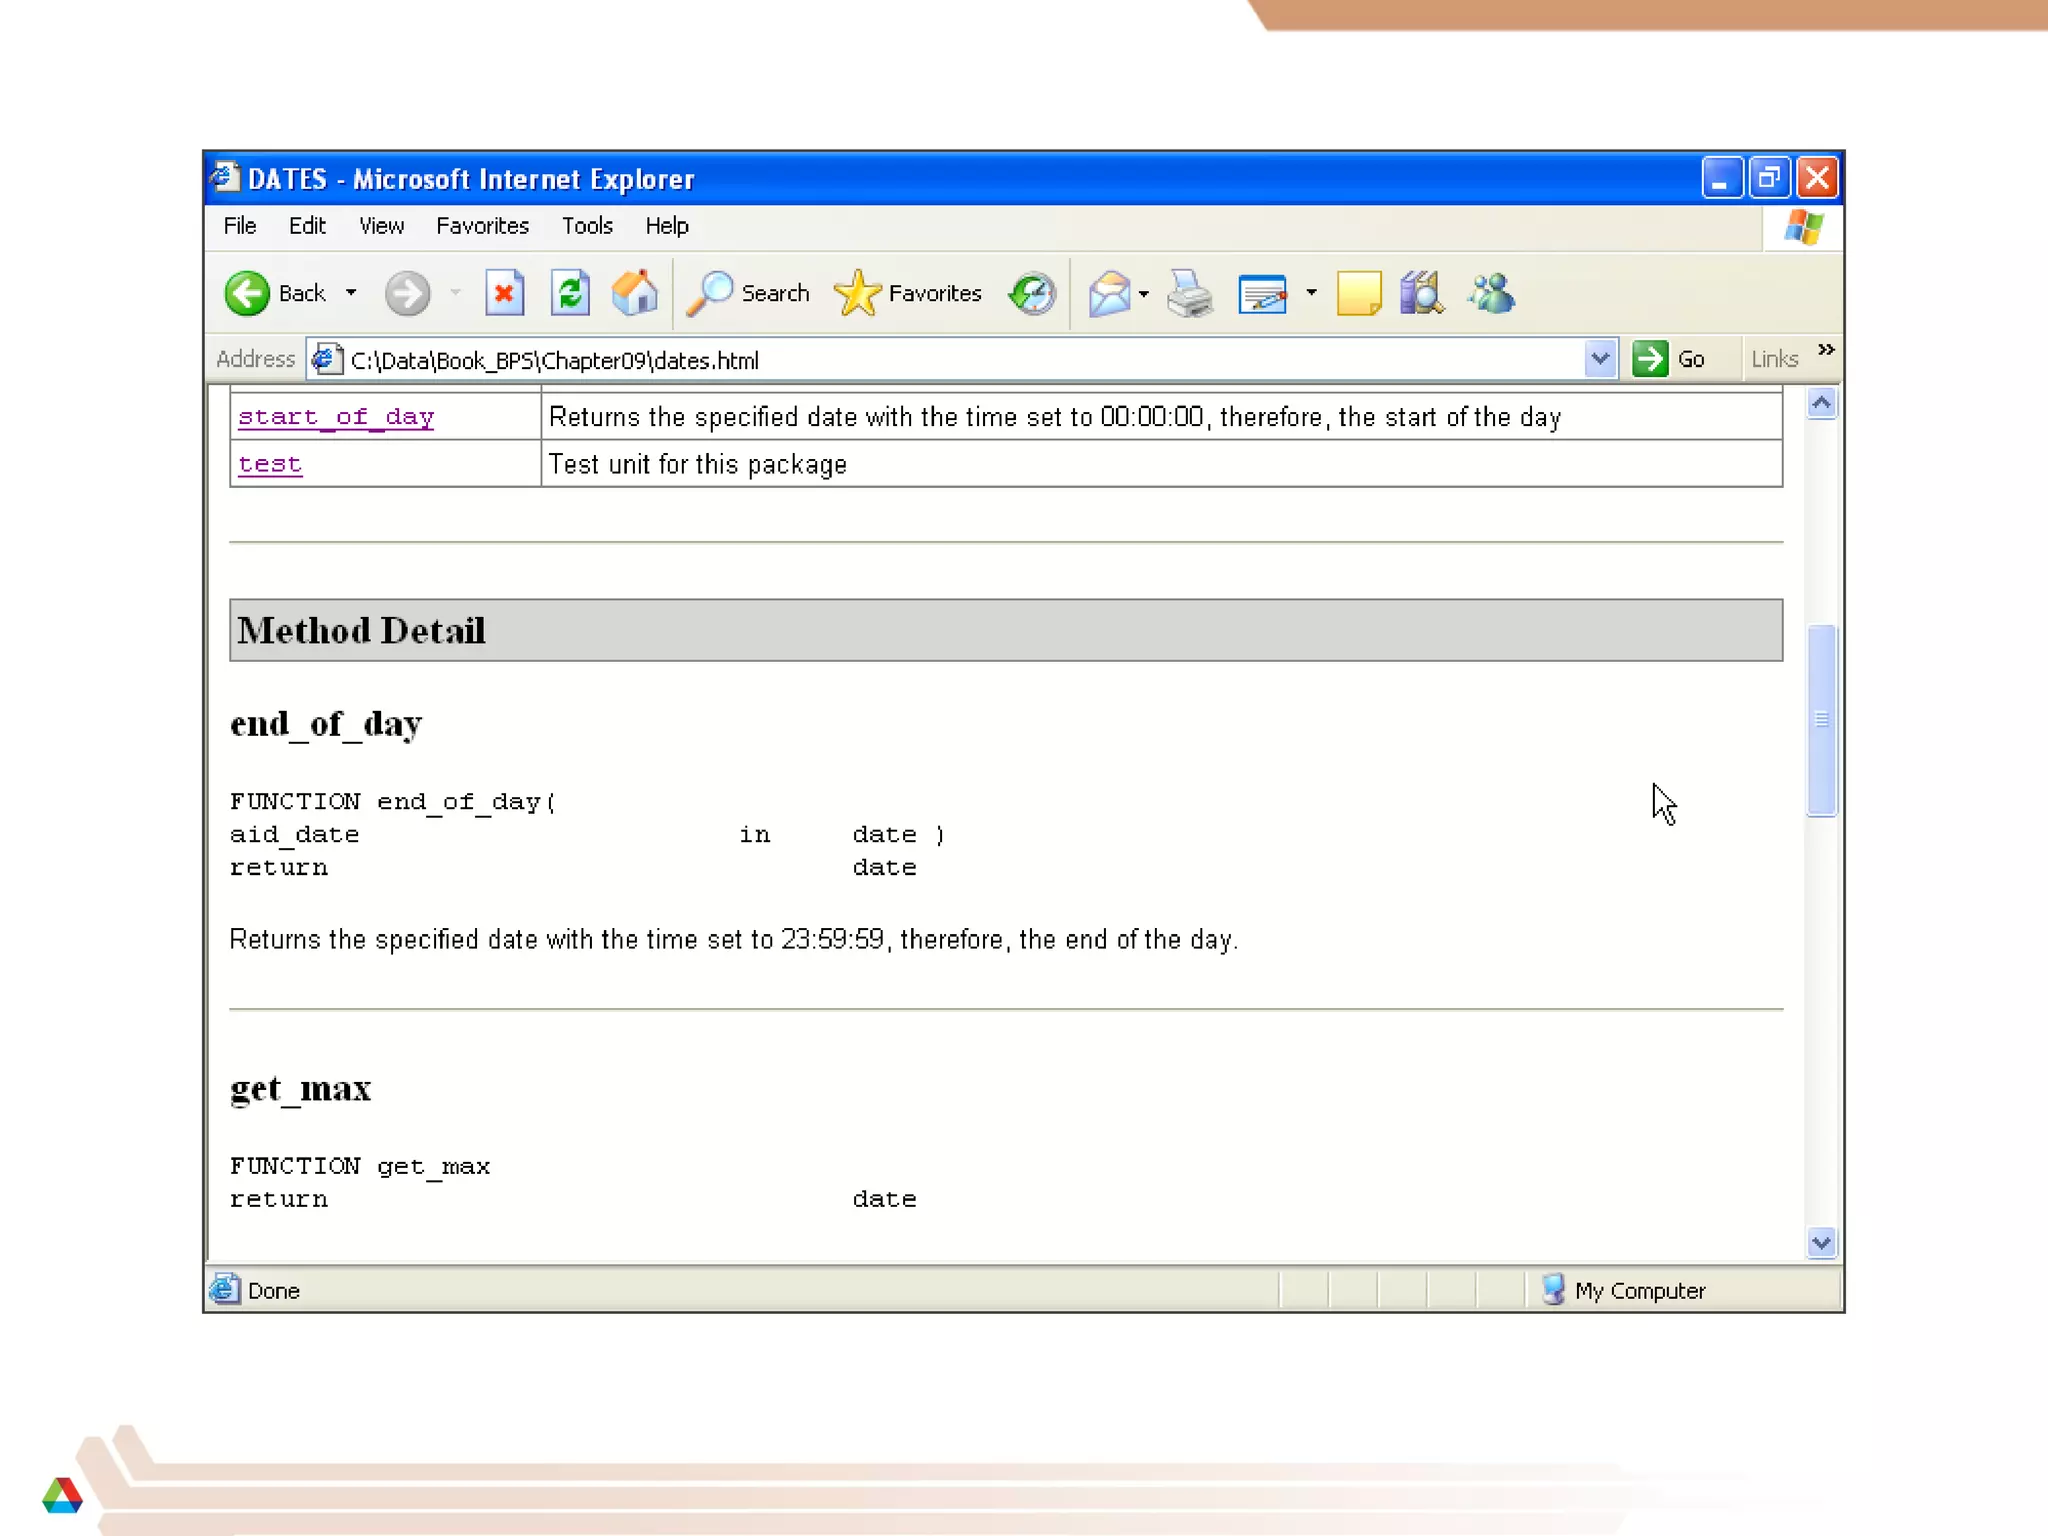Open the Back history dropdown arrow
The width and height of the screenshot is (2048, 1536).
click(x=351, y=293)
